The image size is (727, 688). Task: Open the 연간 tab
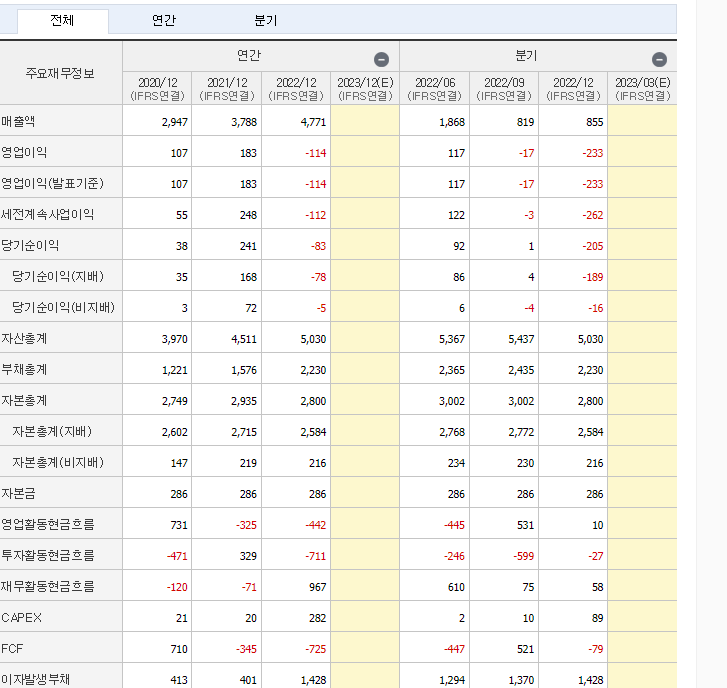(164, 20)
